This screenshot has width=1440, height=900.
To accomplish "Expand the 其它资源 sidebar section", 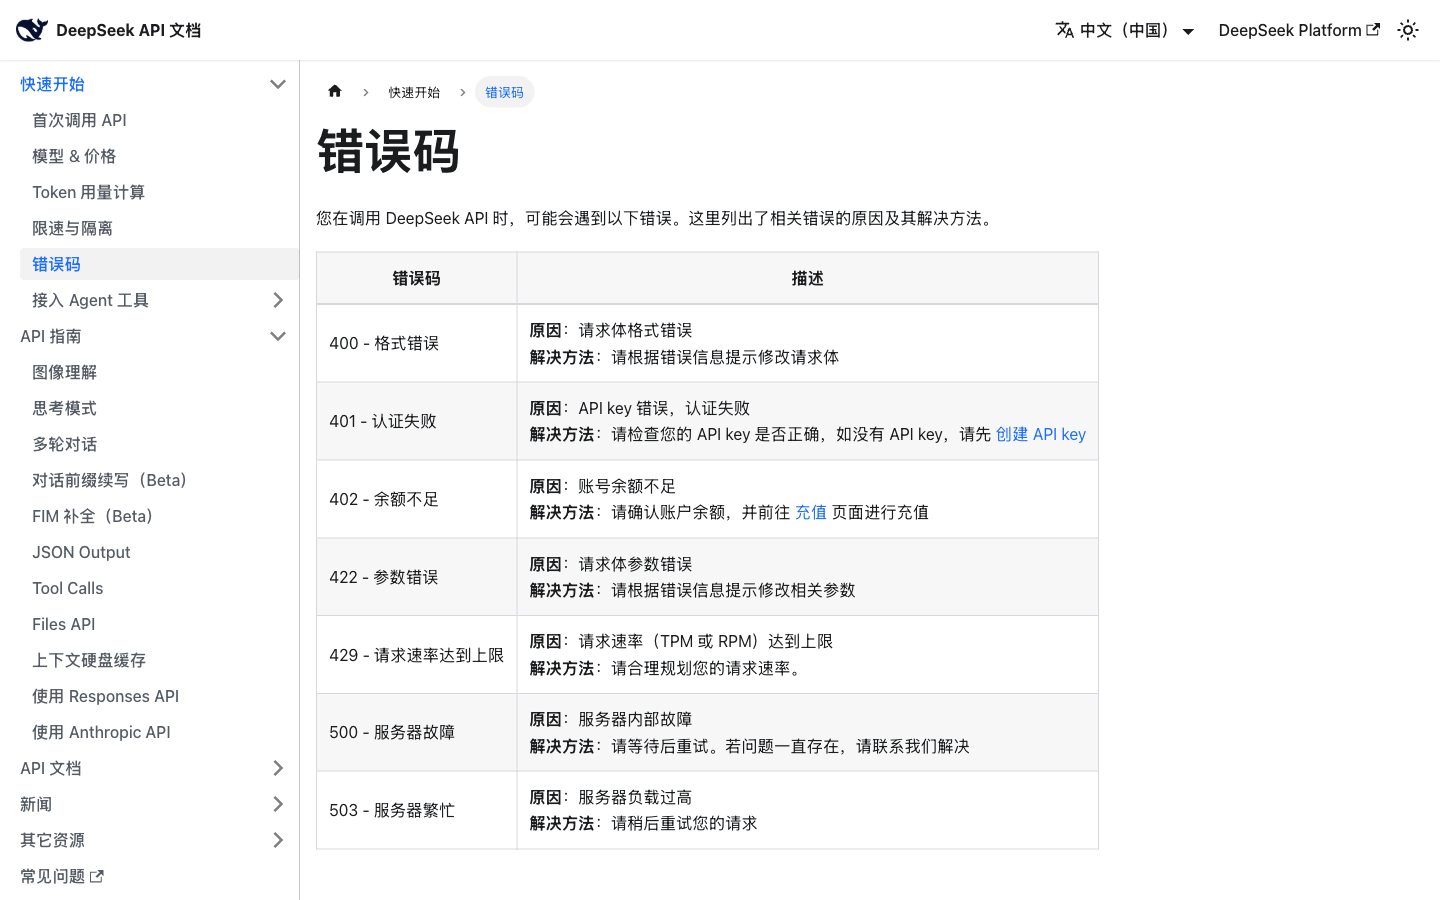I will 278,840.
